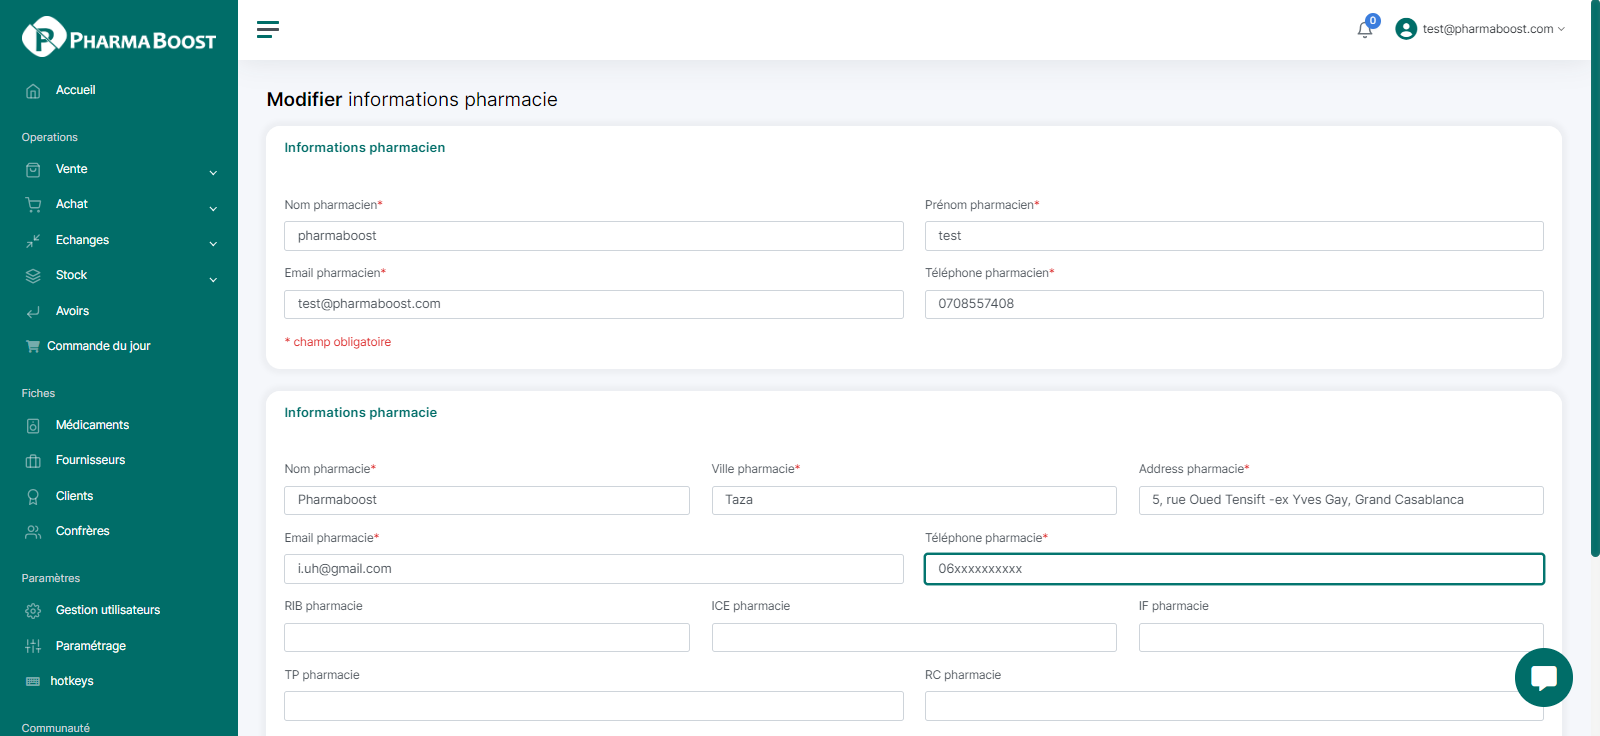Click the hotkeys keyboard icon
1600x736 pixels.
(x=33, y=682)
